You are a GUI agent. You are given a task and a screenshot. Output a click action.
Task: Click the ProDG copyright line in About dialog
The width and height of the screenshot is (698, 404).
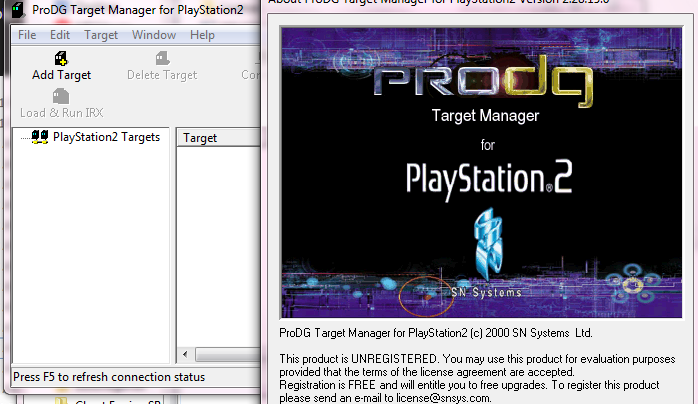[436, 333]
